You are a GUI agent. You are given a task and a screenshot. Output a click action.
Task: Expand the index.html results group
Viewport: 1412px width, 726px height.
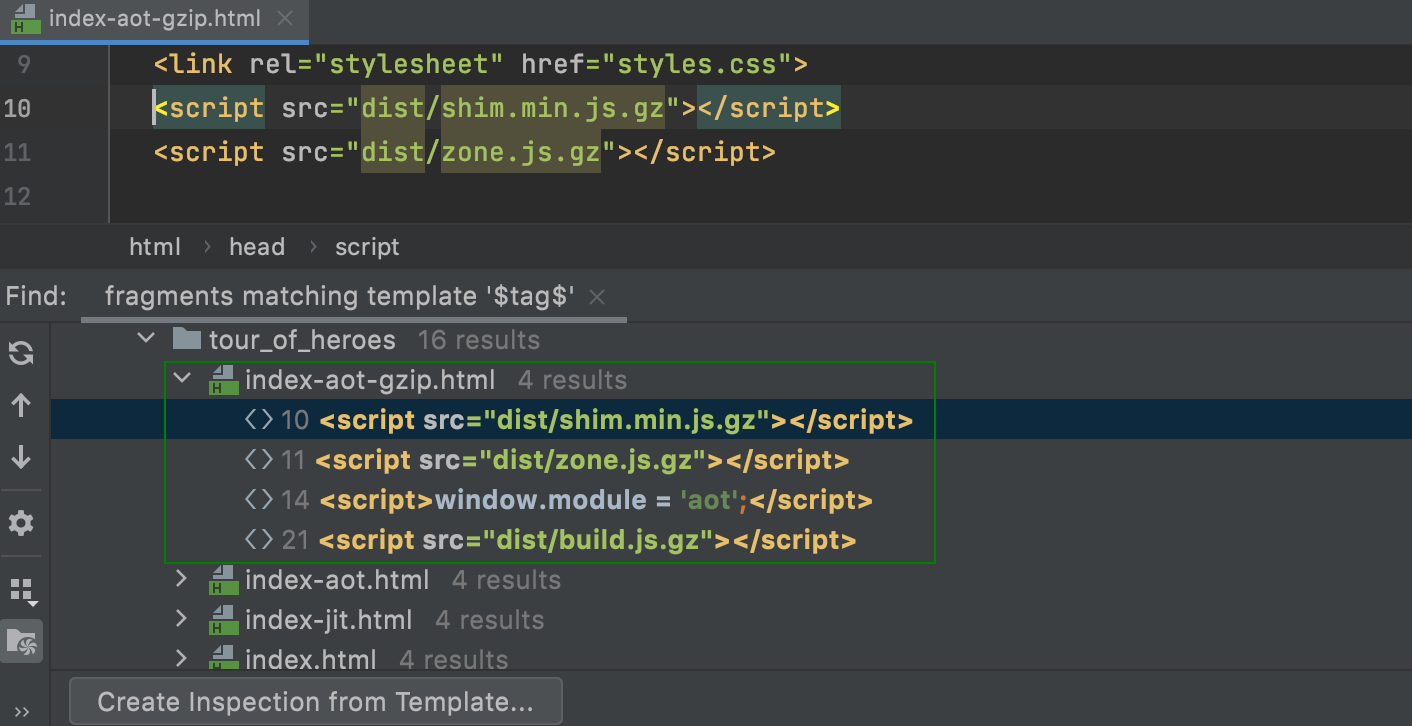coord(181,658)
